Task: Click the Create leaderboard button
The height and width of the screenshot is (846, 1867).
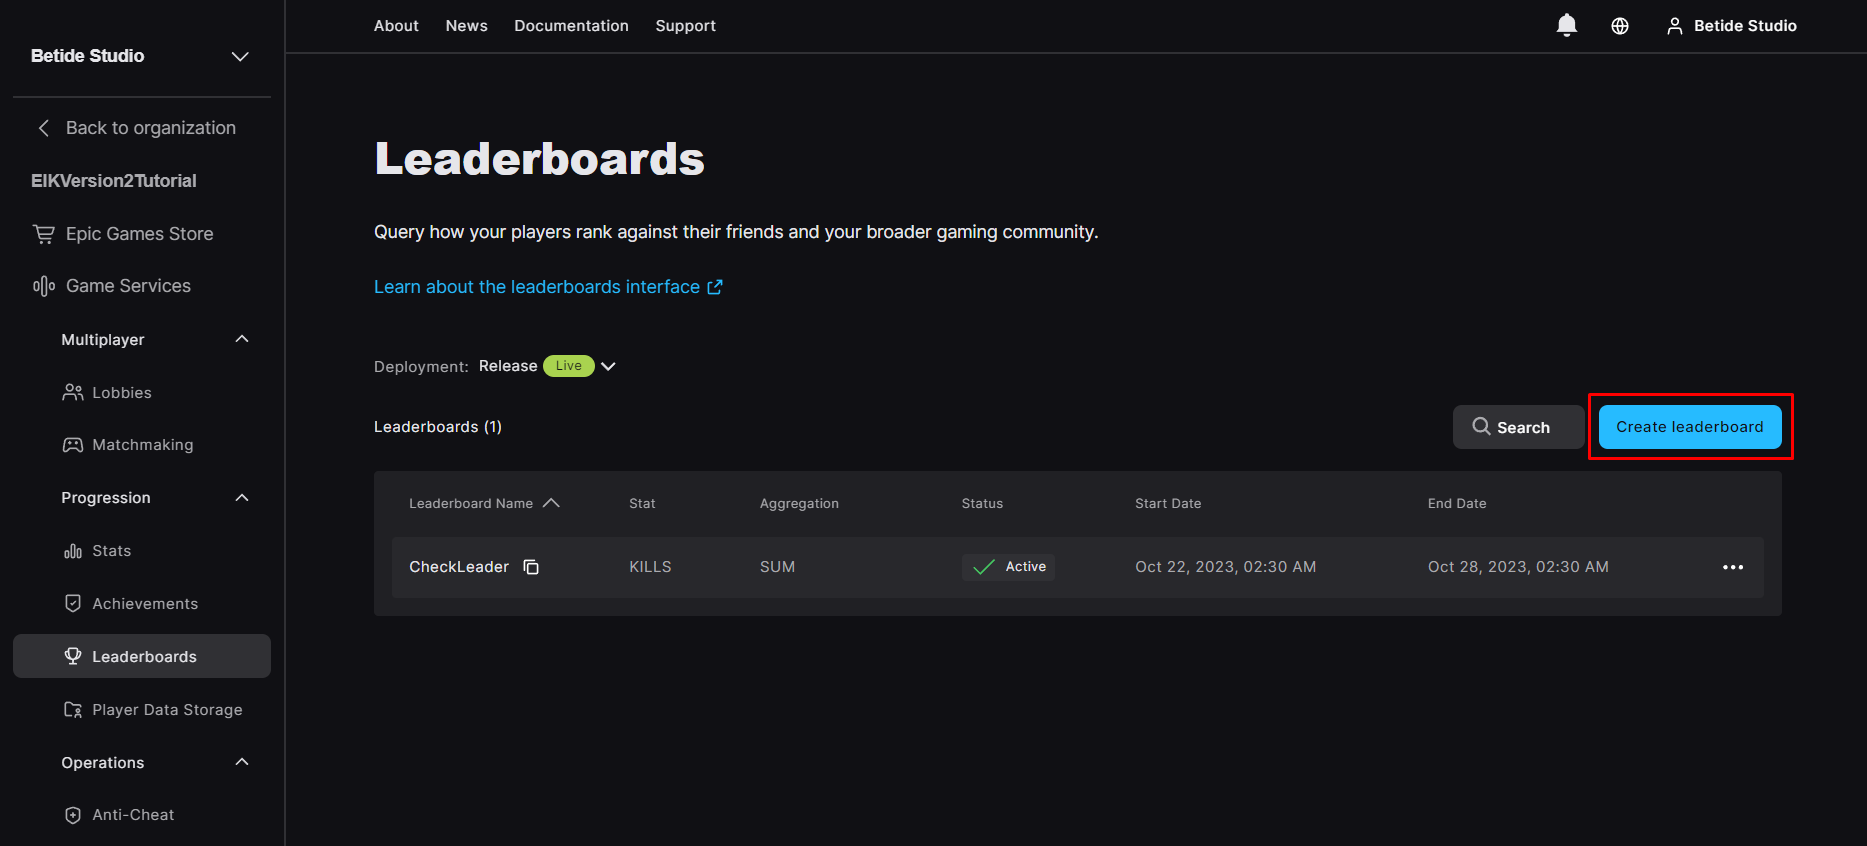Action: [x=1689, y=427]
